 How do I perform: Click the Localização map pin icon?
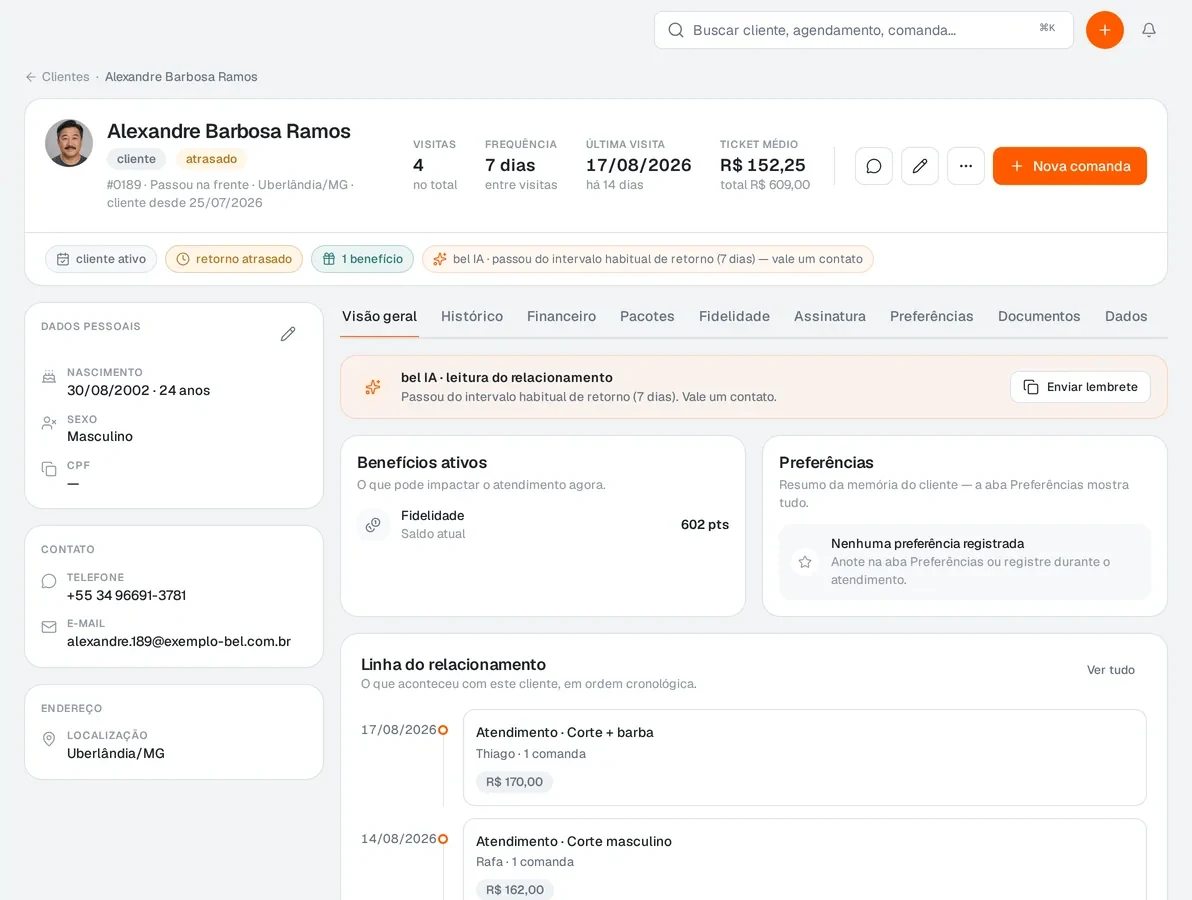[x=49, y=739]
